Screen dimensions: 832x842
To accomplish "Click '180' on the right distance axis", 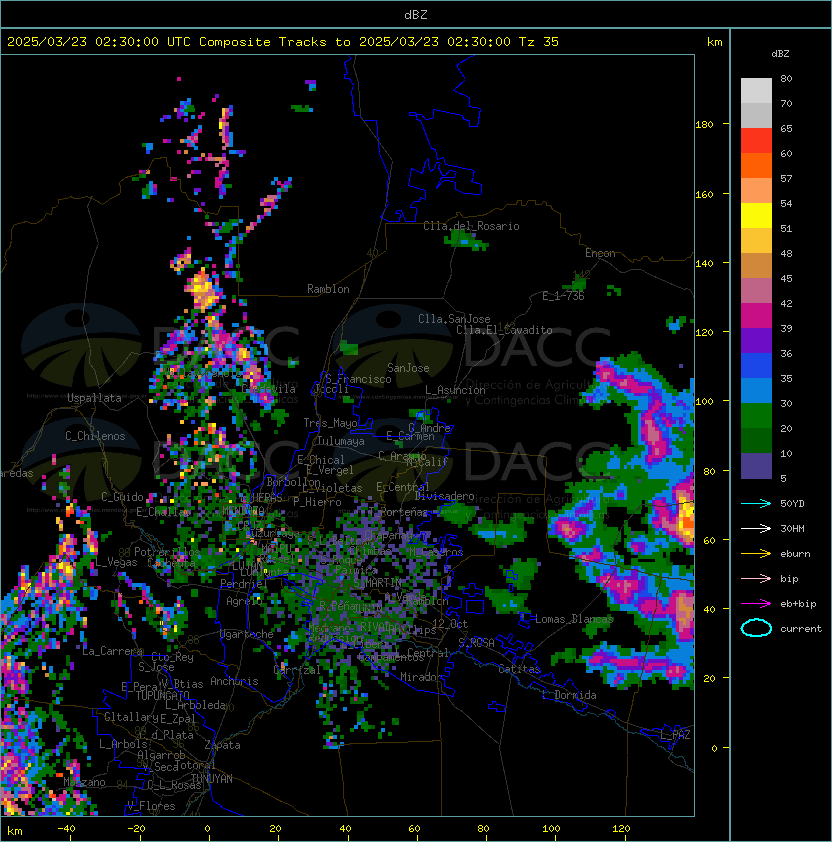I will [704, 125].
